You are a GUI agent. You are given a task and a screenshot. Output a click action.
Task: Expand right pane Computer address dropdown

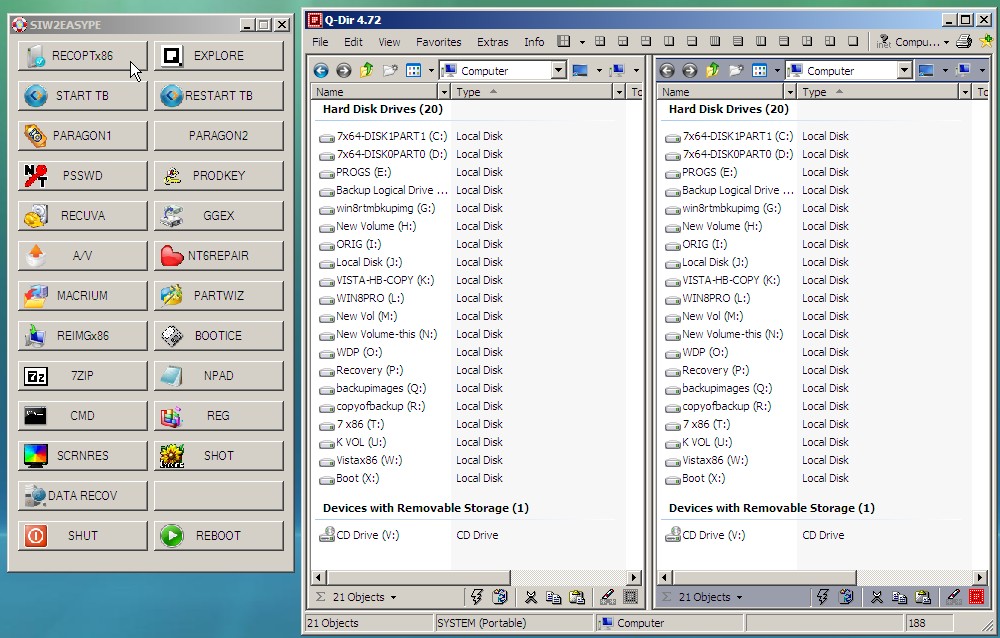tap(904, 70)
